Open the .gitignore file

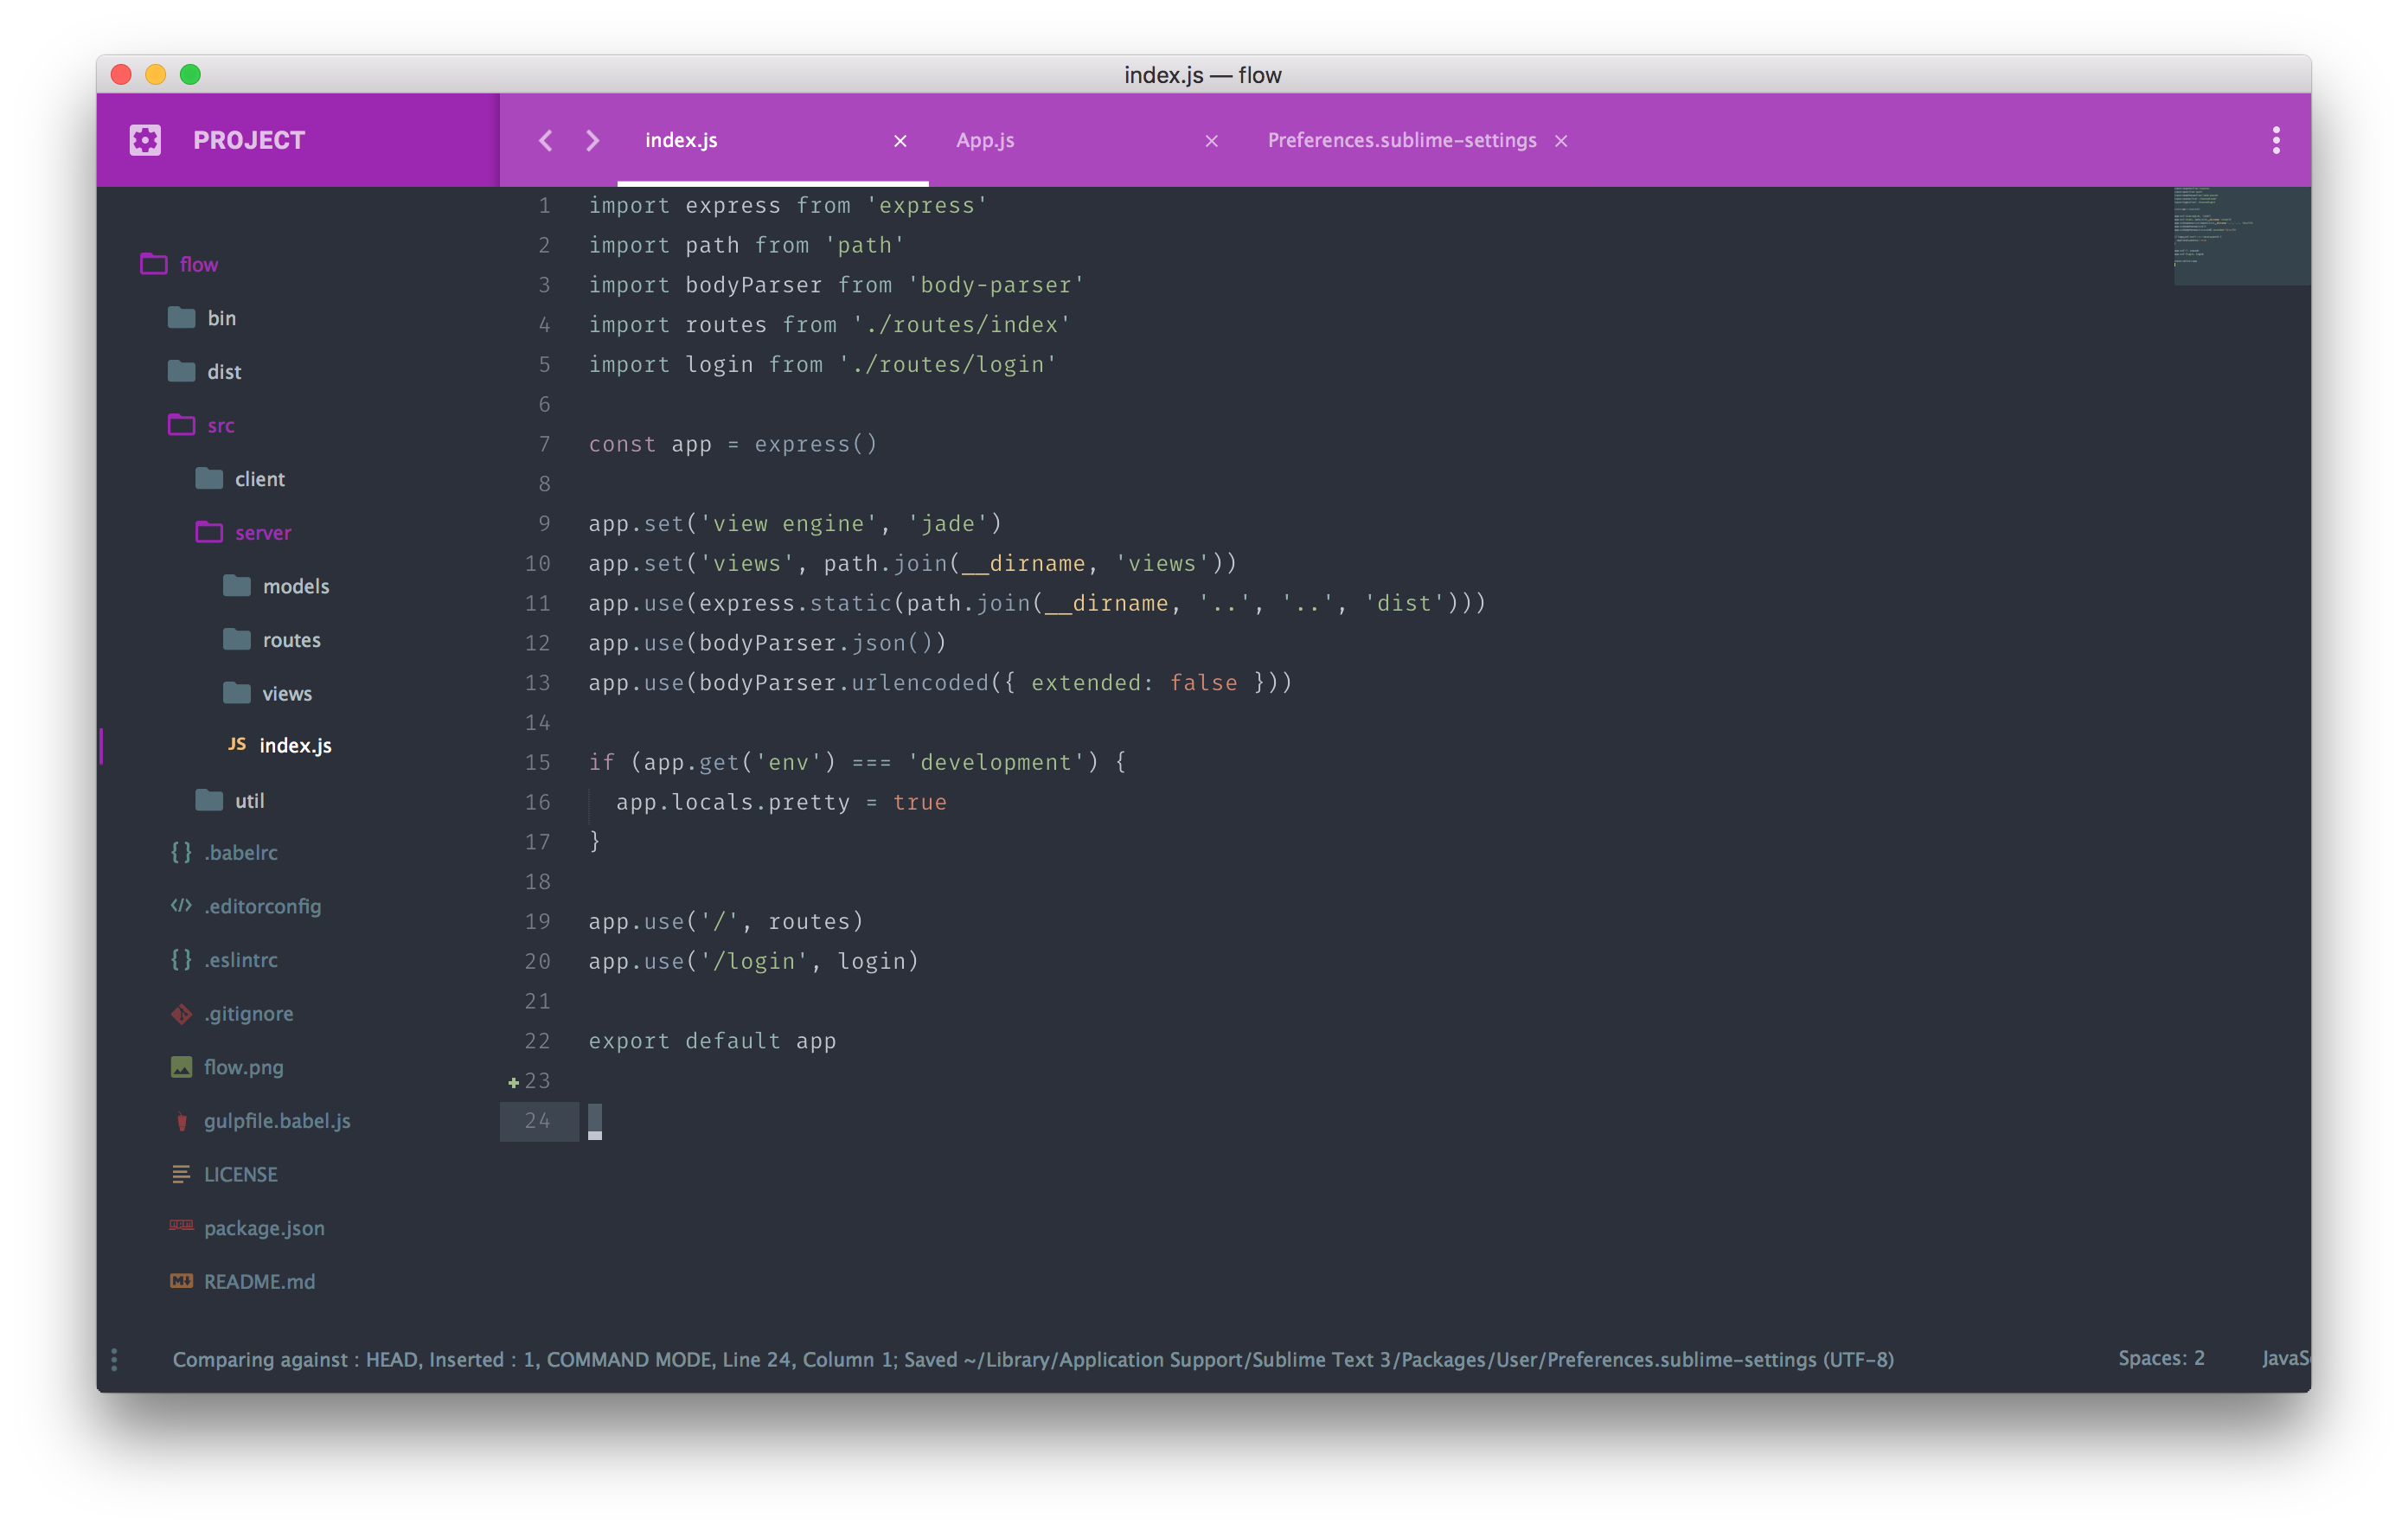pos(248,1014)
